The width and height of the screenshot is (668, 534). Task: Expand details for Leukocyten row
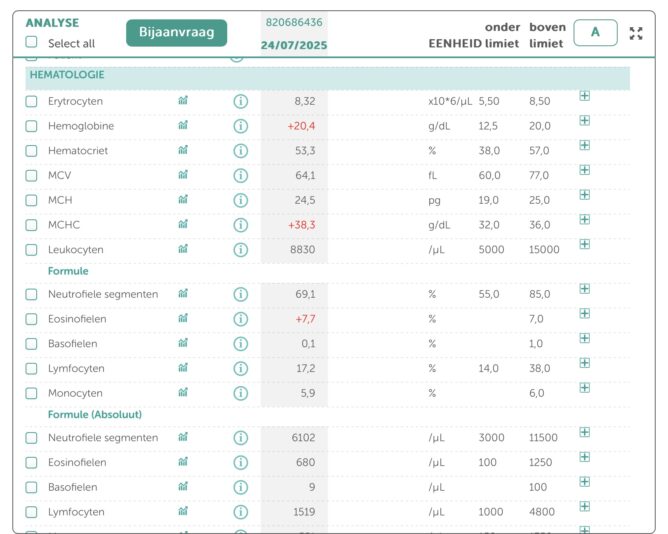click(x=585, y=244)
